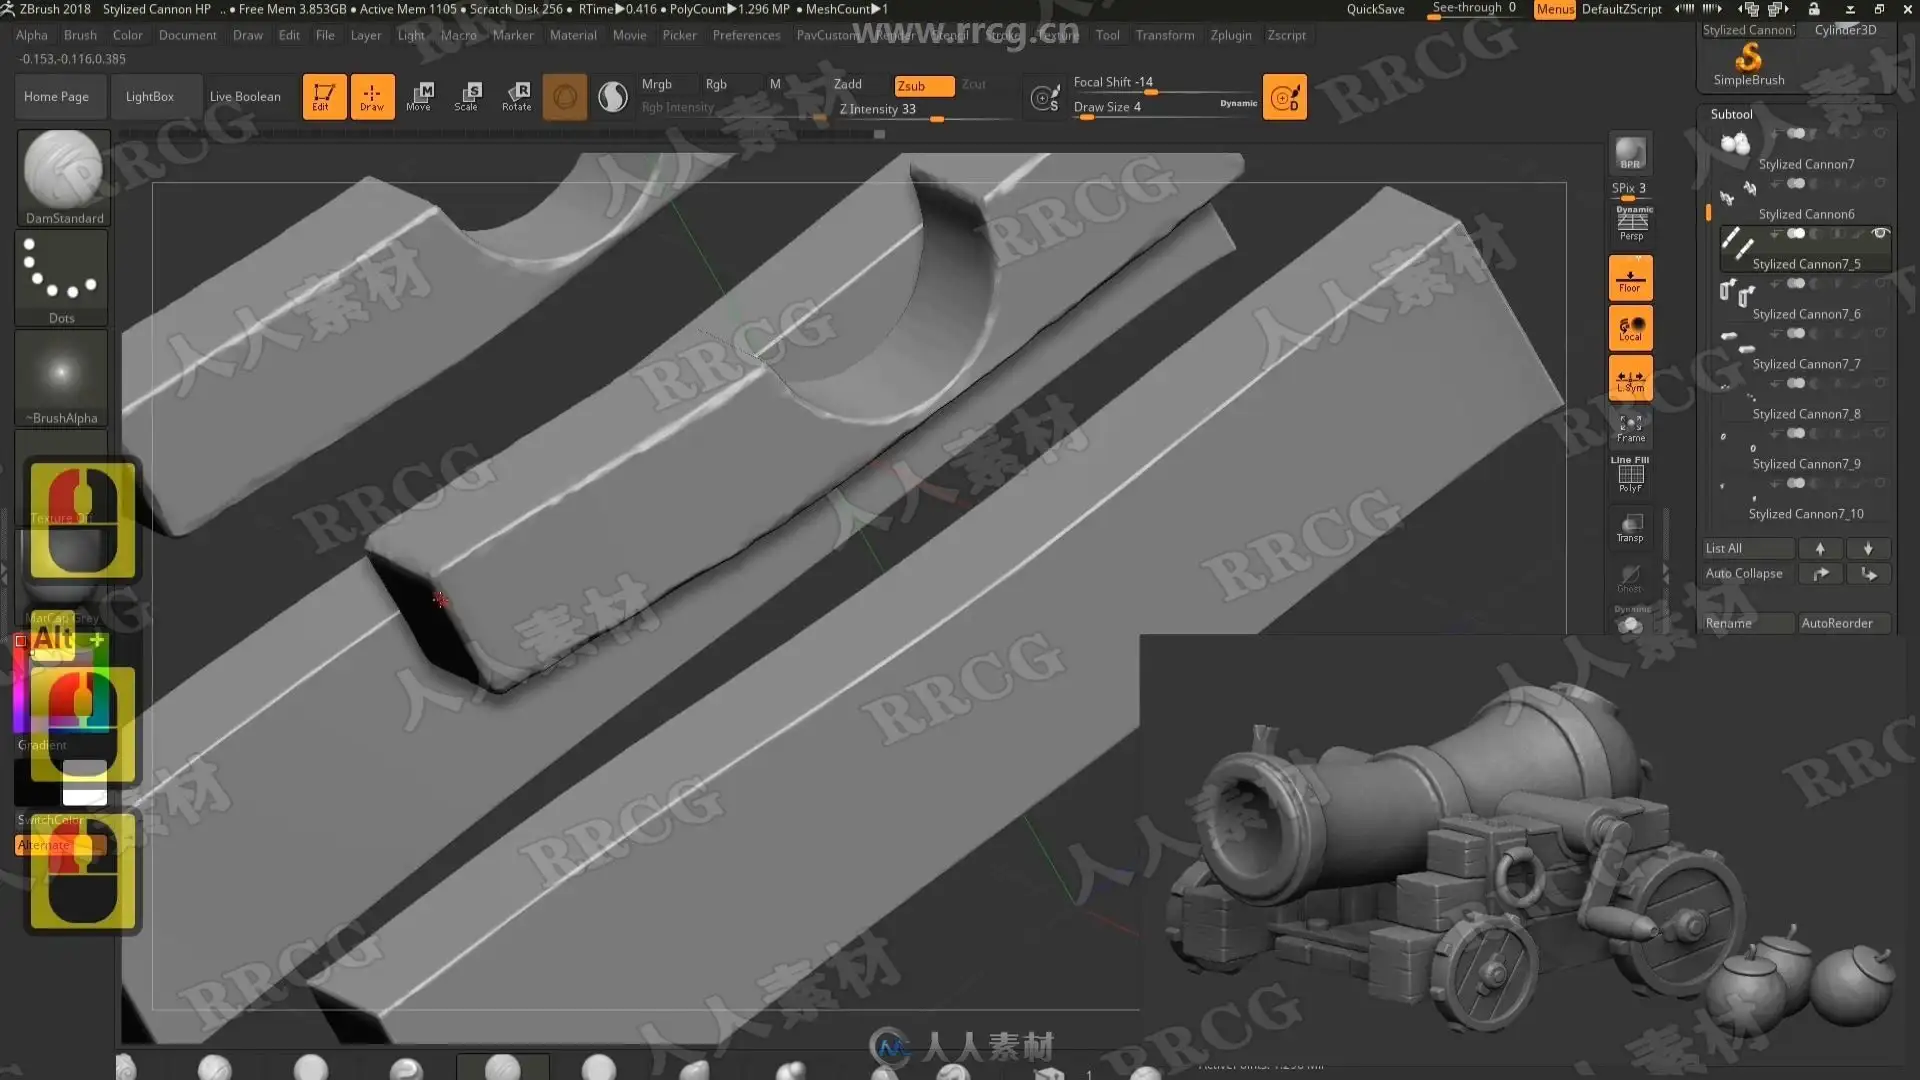Toggle Local symmetry L.Sym

pos(1630,379)
